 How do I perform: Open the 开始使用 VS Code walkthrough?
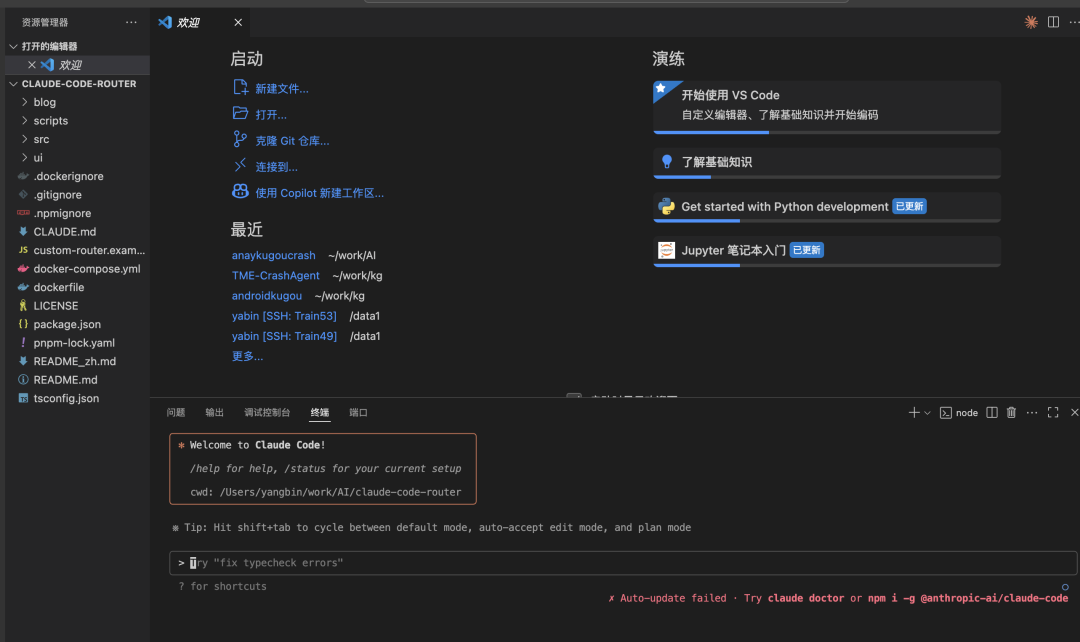tap(827, 107)
